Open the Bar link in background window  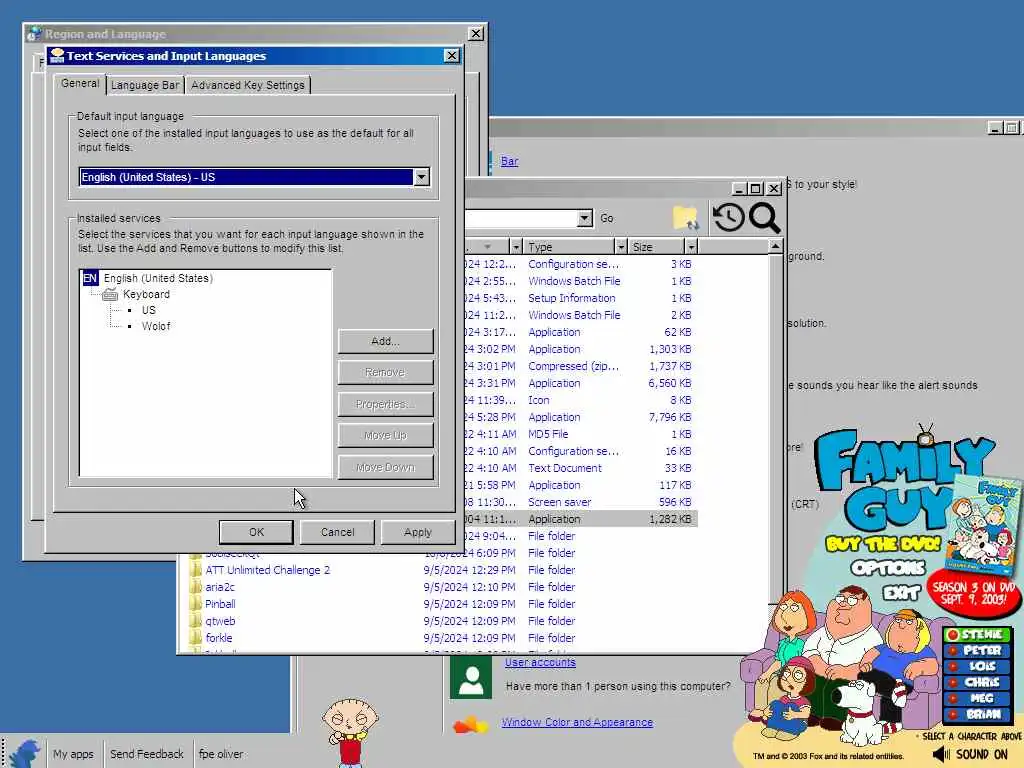[509, 161]
